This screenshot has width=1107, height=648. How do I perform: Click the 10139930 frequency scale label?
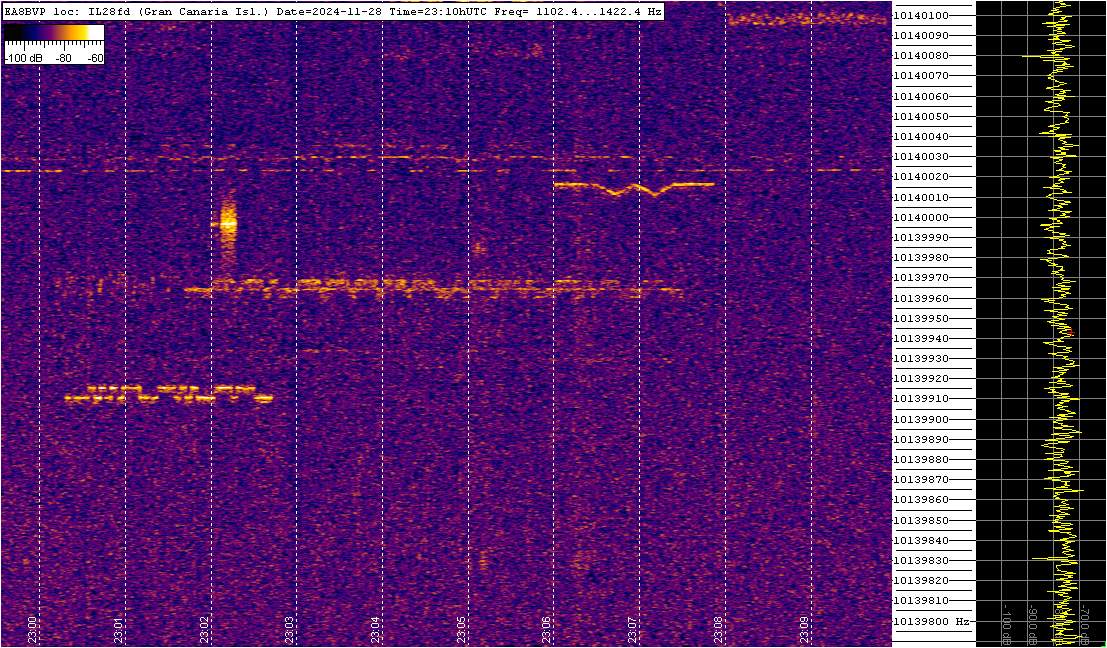[921, 359]
